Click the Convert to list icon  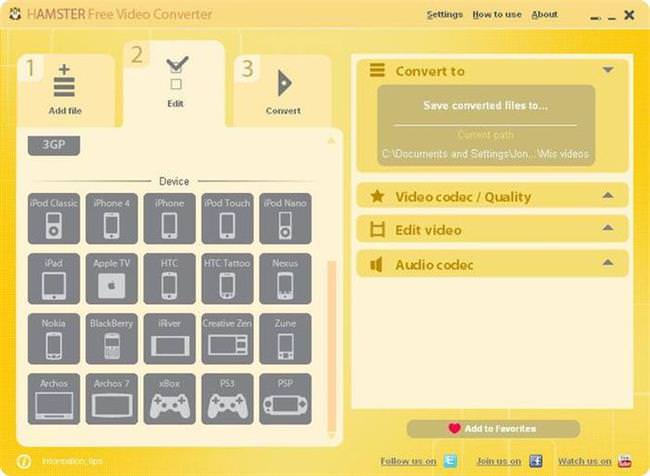click(377, 70)
